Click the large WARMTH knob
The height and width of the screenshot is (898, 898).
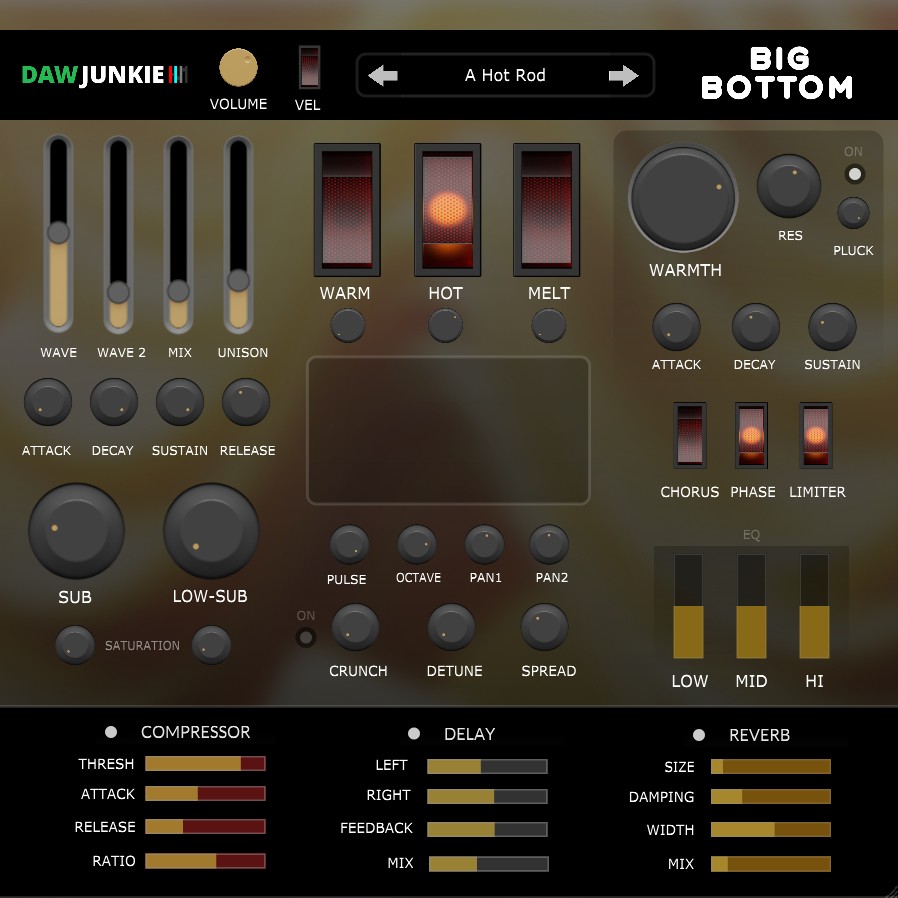click(x=683, y=199)
